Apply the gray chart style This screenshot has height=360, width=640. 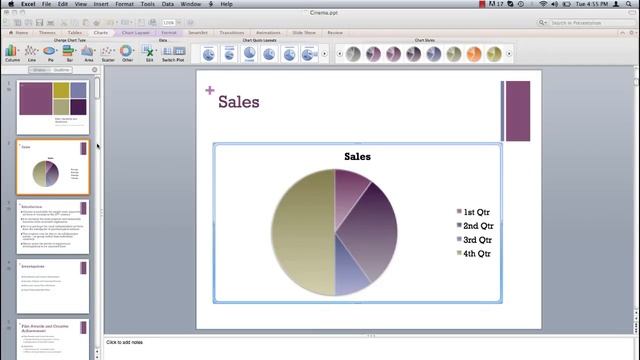(353, 54)
